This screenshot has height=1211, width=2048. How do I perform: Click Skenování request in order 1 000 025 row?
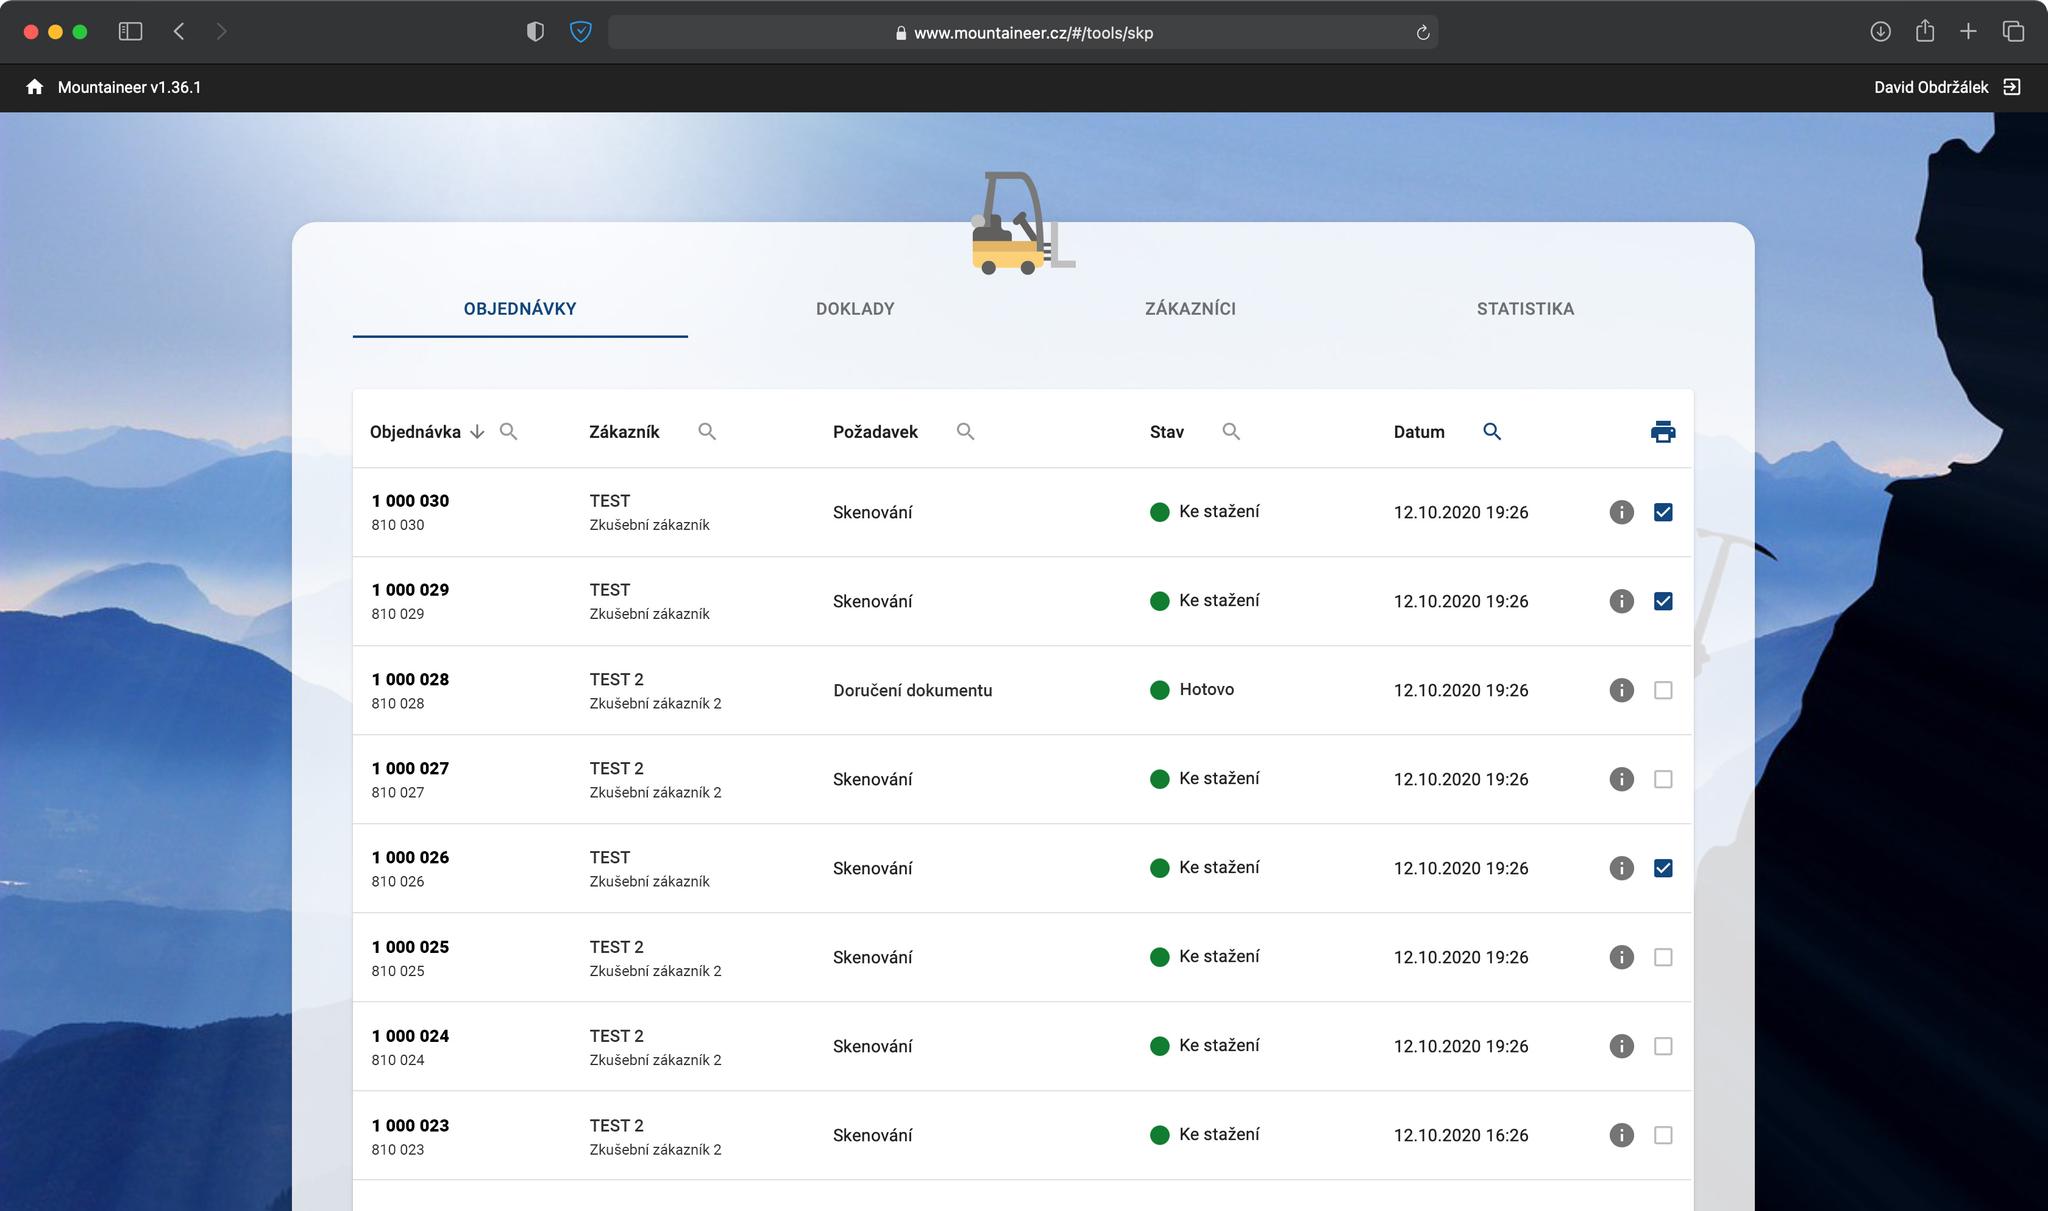[872, 957]
